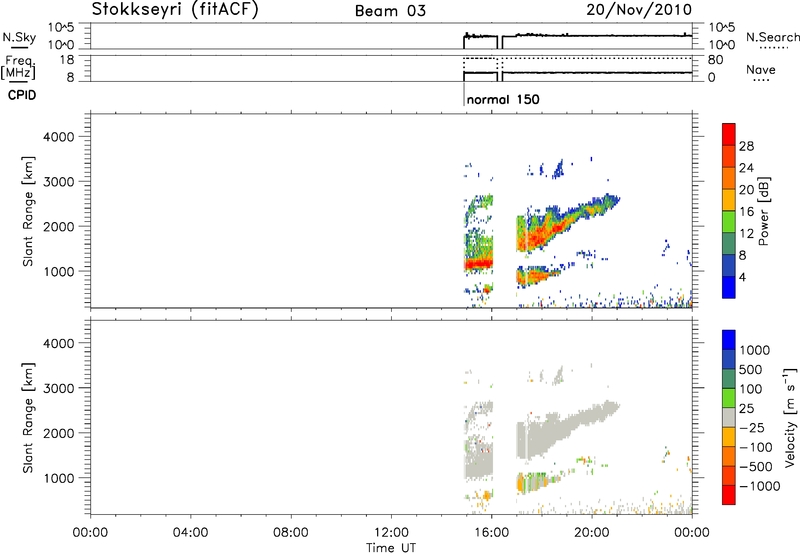Image resolution: width=800 pixels, height=554 pixels.
Task: Click the 00:00 label starting the time axis
Action: [90, 533]
